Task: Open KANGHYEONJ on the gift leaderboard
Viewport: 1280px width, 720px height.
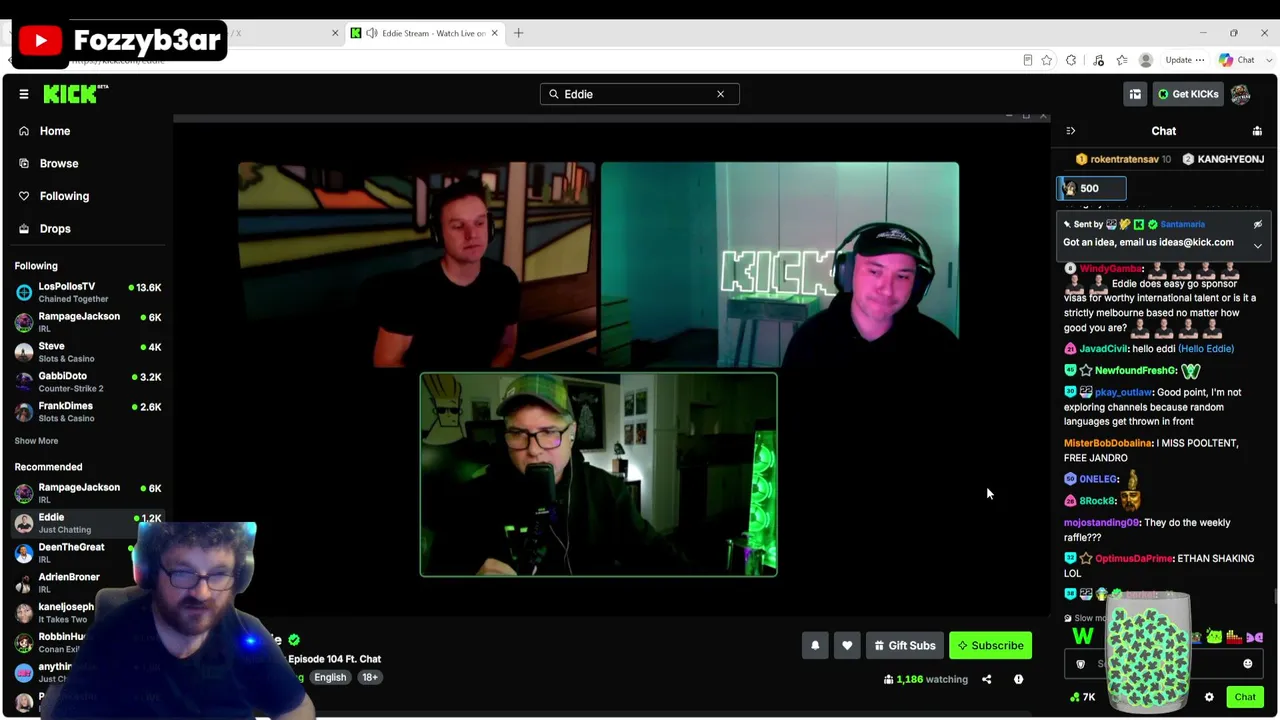Action: point(1223,159)
